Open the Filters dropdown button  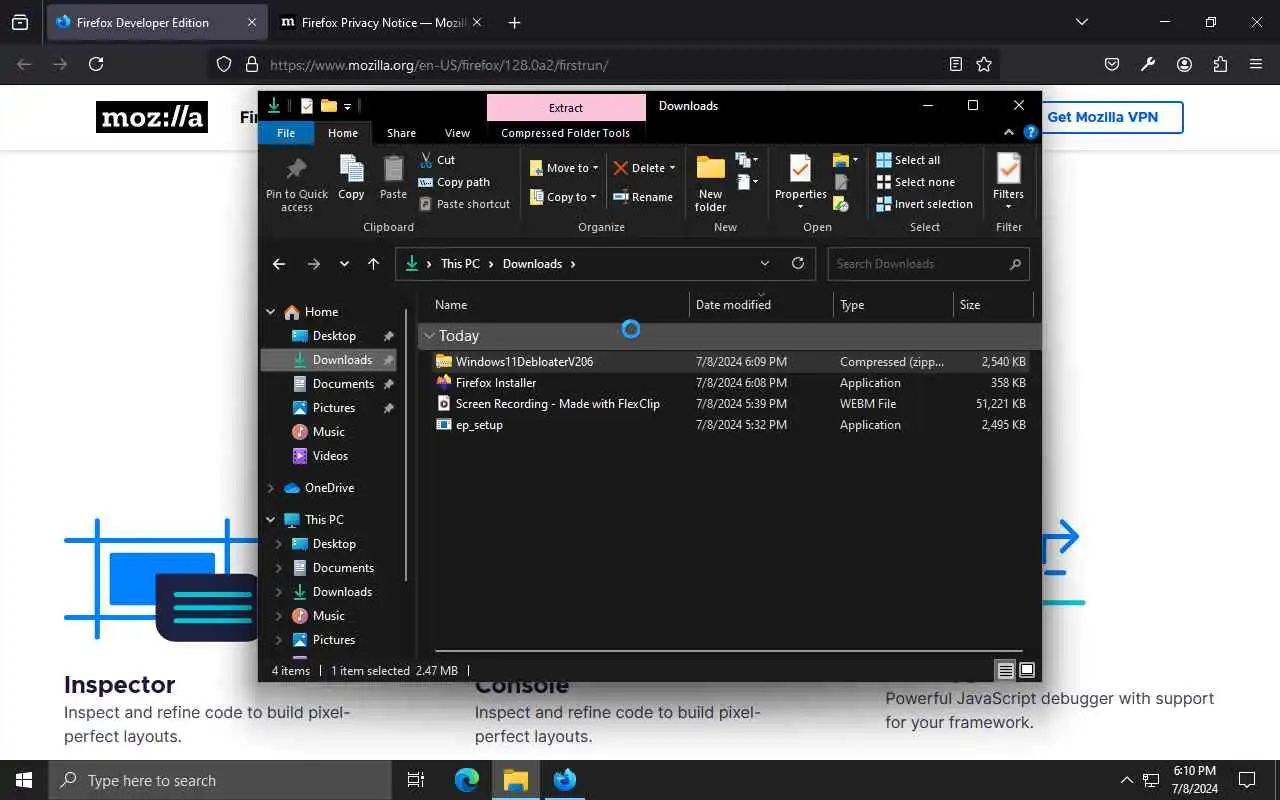coord(1008,183)
